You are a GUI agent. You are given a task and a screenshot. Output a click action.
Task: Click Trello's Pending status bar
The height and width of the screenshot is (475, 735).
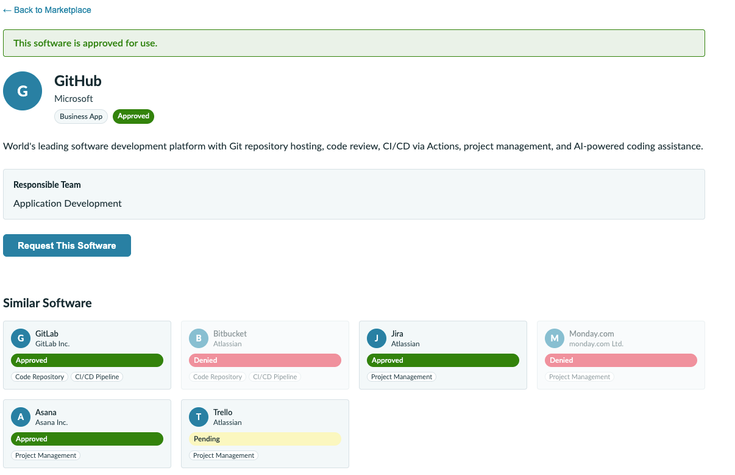tap(265, 439)
